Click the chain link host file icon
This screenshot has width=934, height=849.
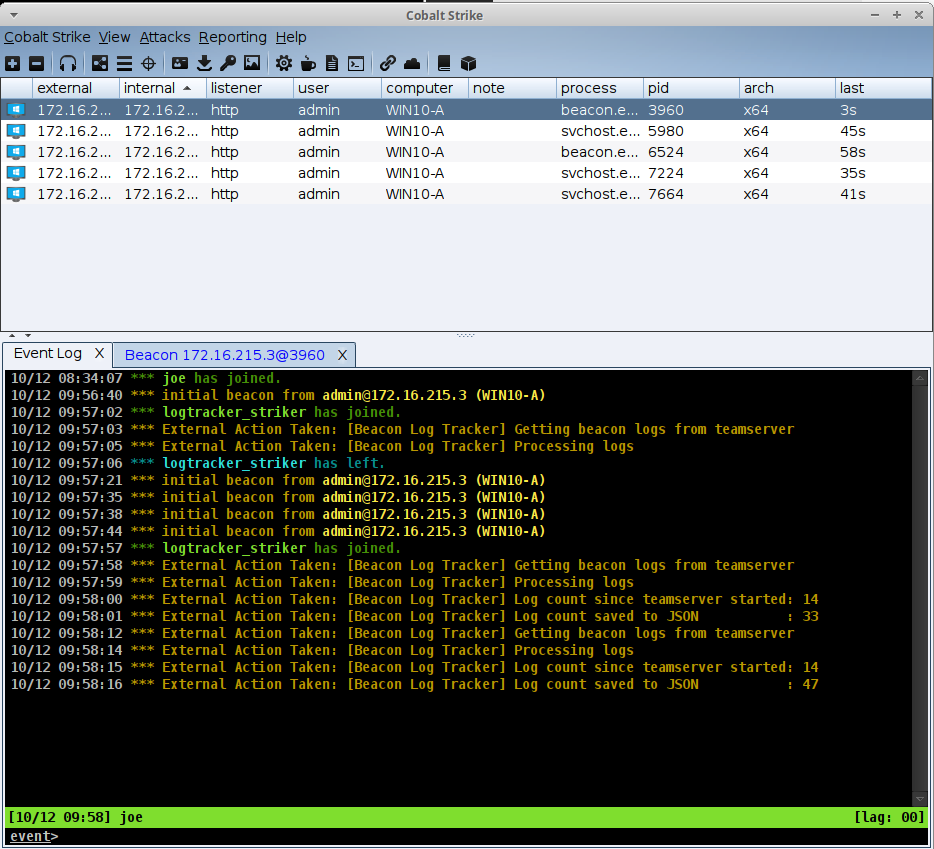coord(388,63)
